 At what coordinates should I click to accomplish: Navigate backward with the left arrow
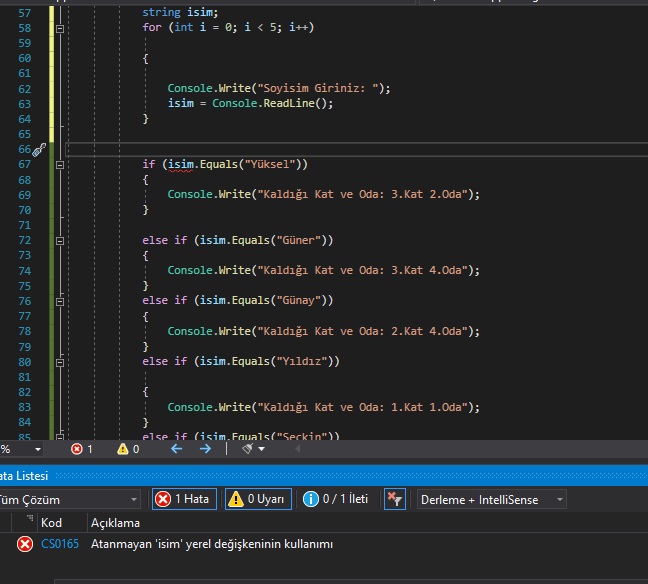(177, 449)
